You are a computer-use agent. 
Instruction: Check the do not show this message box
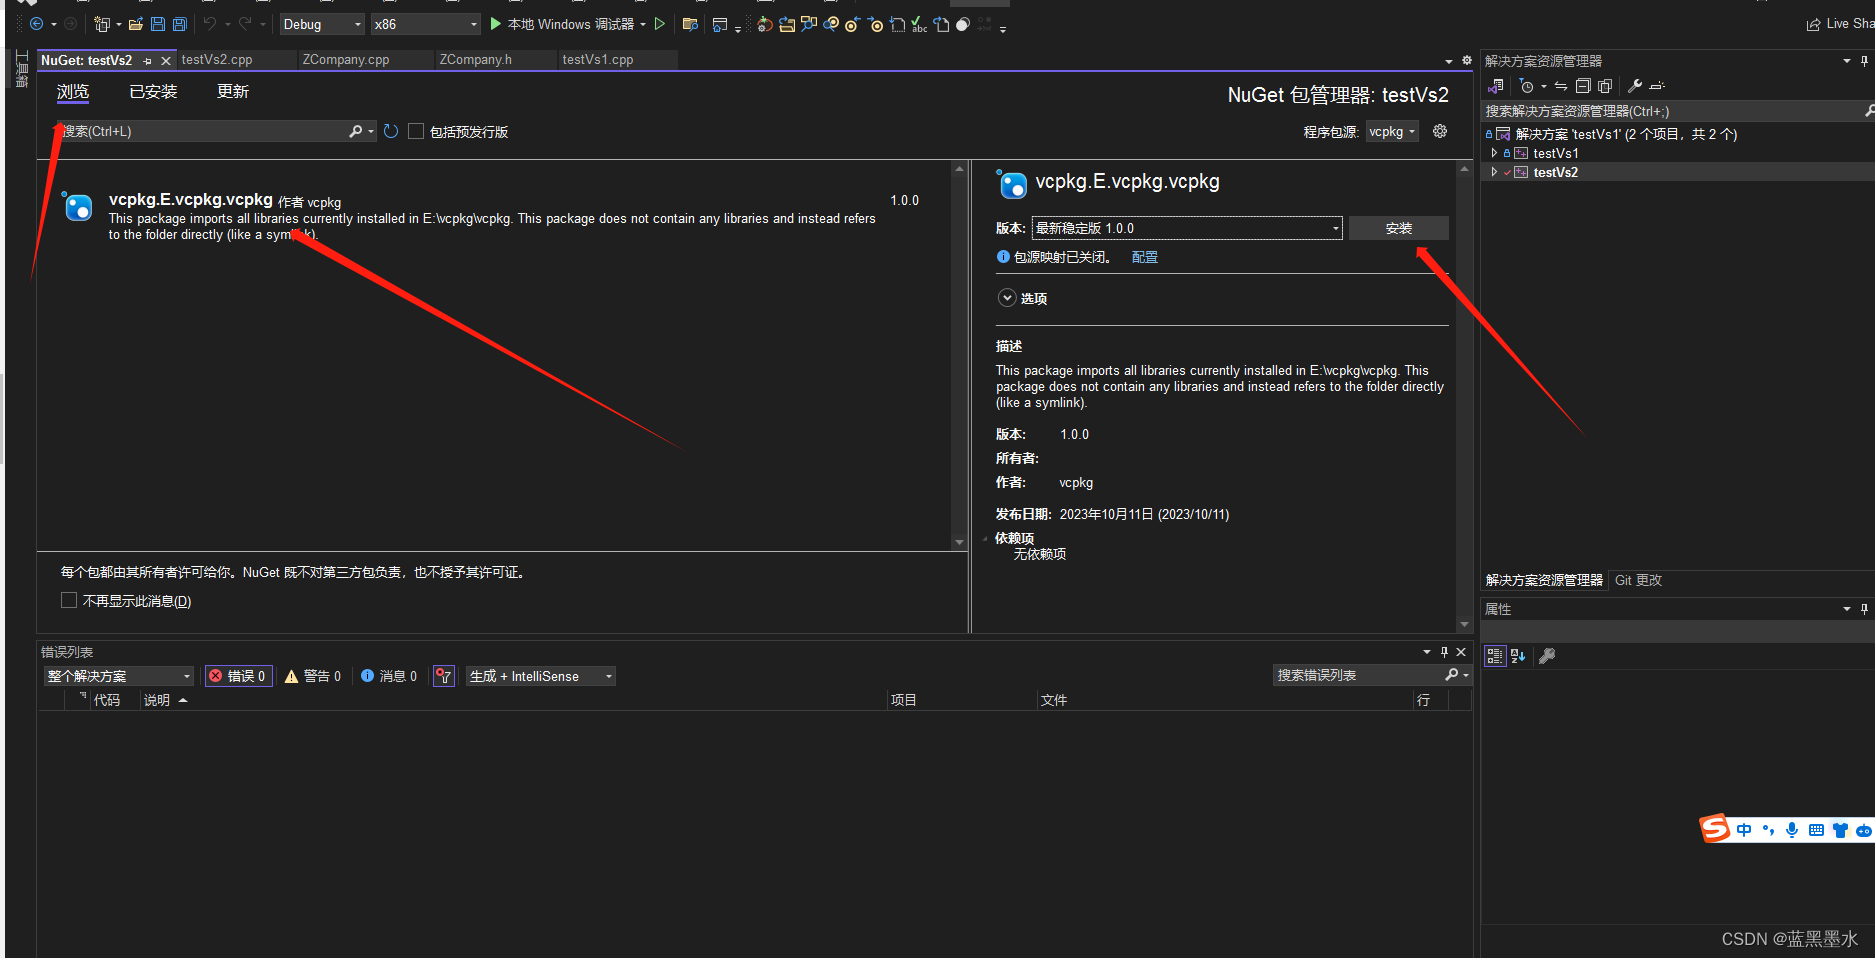point(69,600)
